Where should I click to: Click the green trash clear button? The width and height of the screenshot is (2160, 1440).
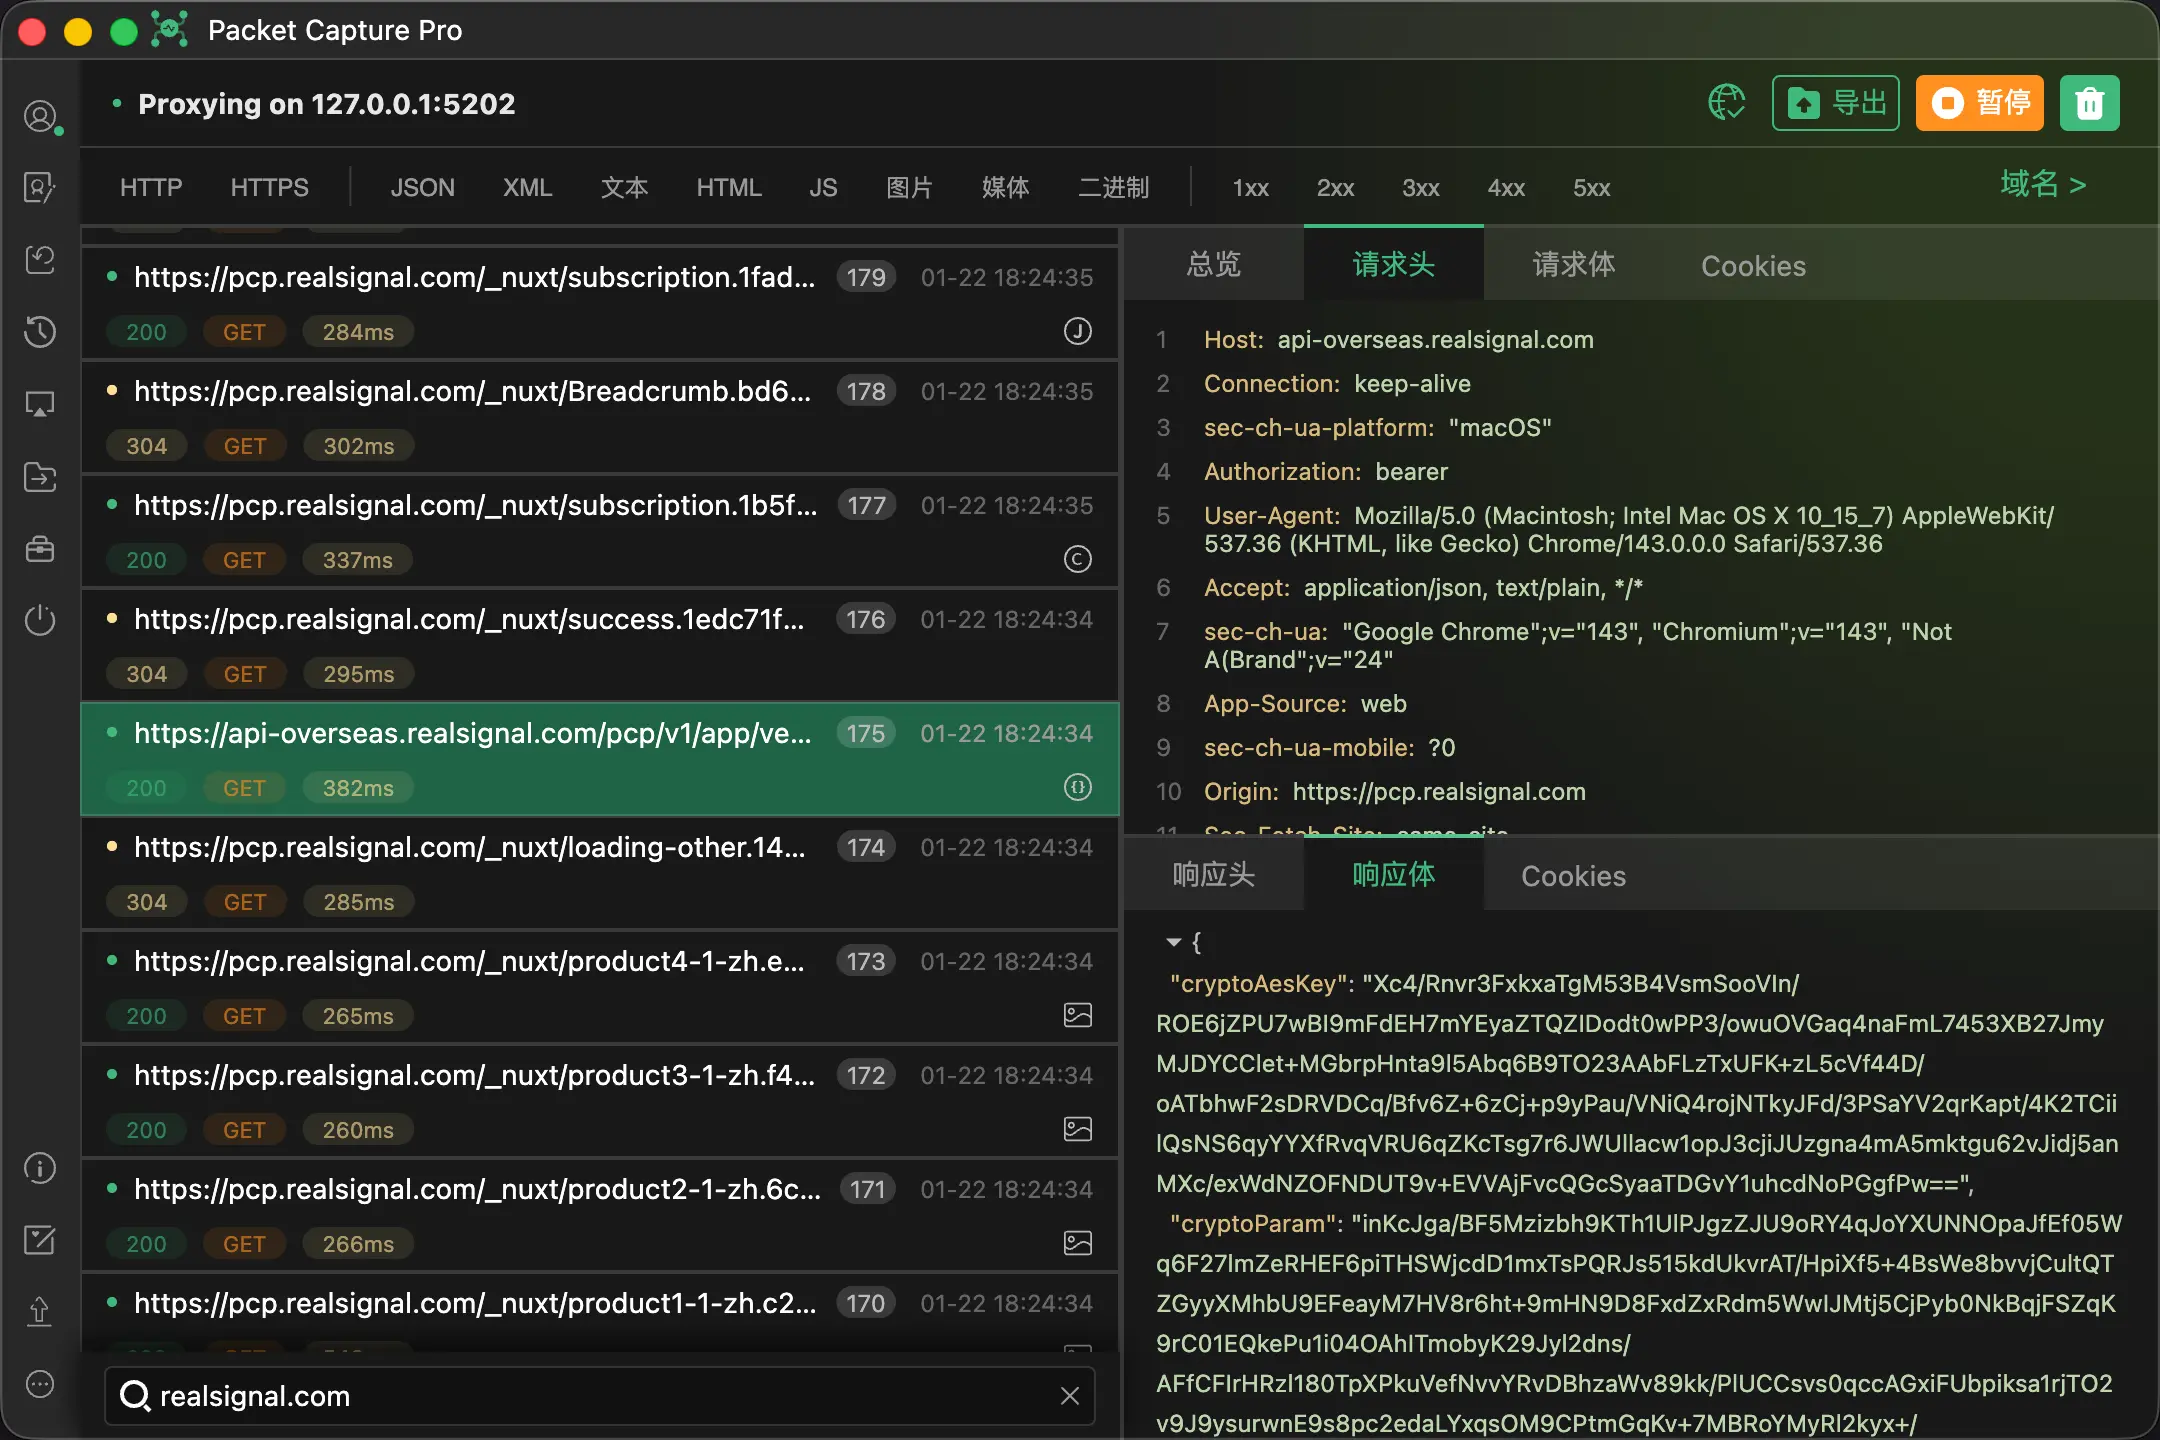click(x=2090, y=103)
